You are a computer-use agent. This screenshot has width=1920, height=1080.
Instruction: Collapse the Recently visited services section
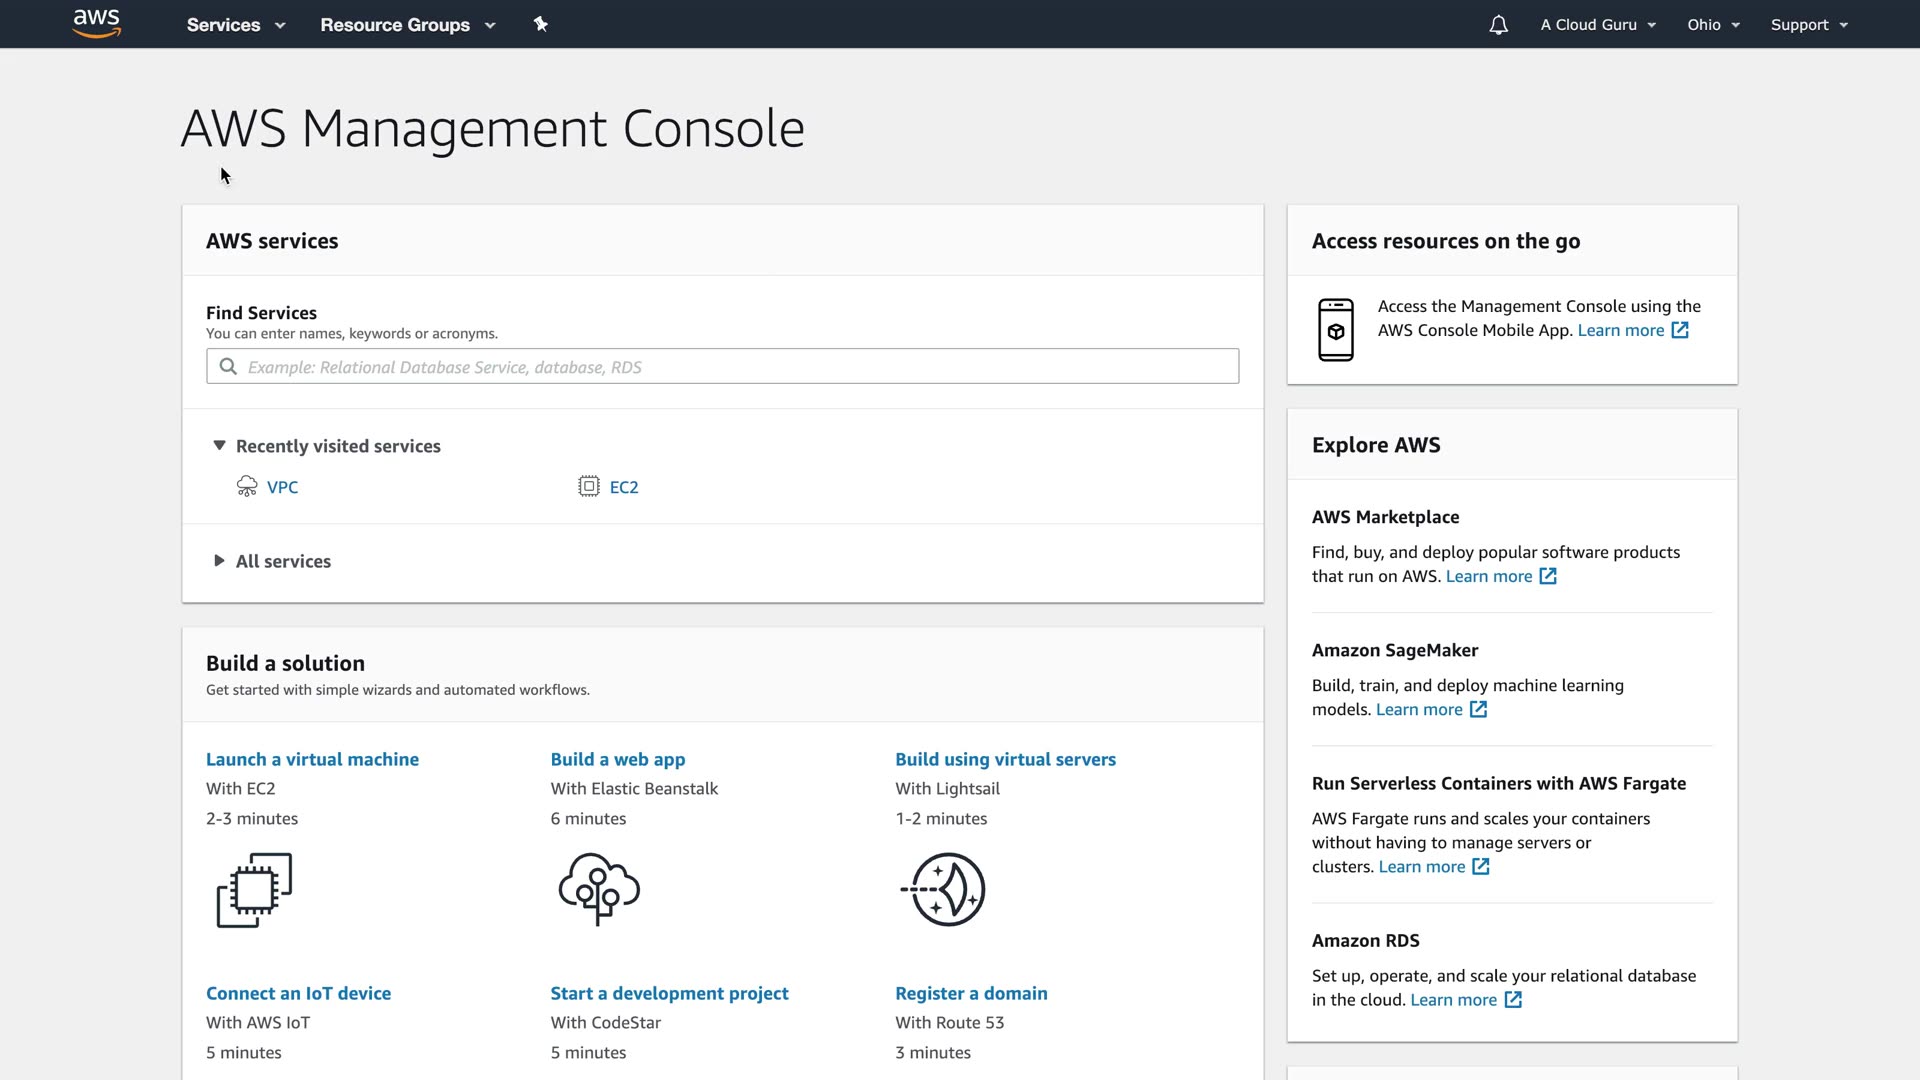[219, 446]
